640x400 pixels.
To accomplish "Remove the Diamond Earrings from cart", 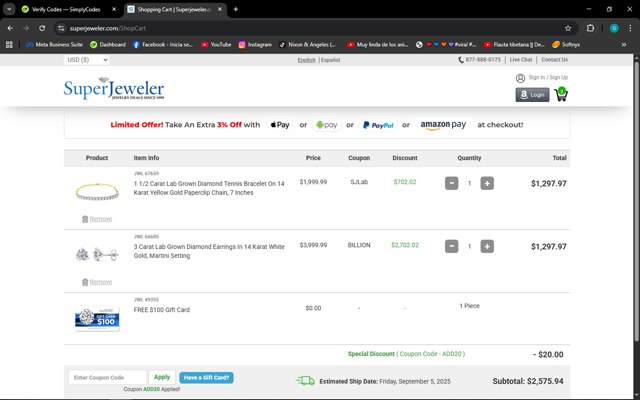I will tap(100, 282).
